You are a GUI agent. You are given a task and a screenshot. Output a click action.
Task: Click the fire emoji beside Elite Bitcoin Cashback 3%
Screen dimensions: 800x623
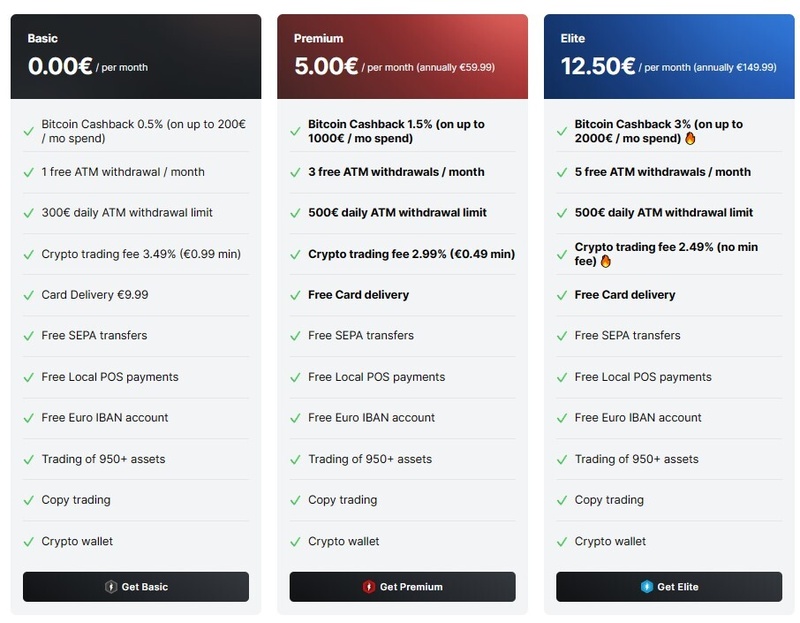tap(690, 138)
